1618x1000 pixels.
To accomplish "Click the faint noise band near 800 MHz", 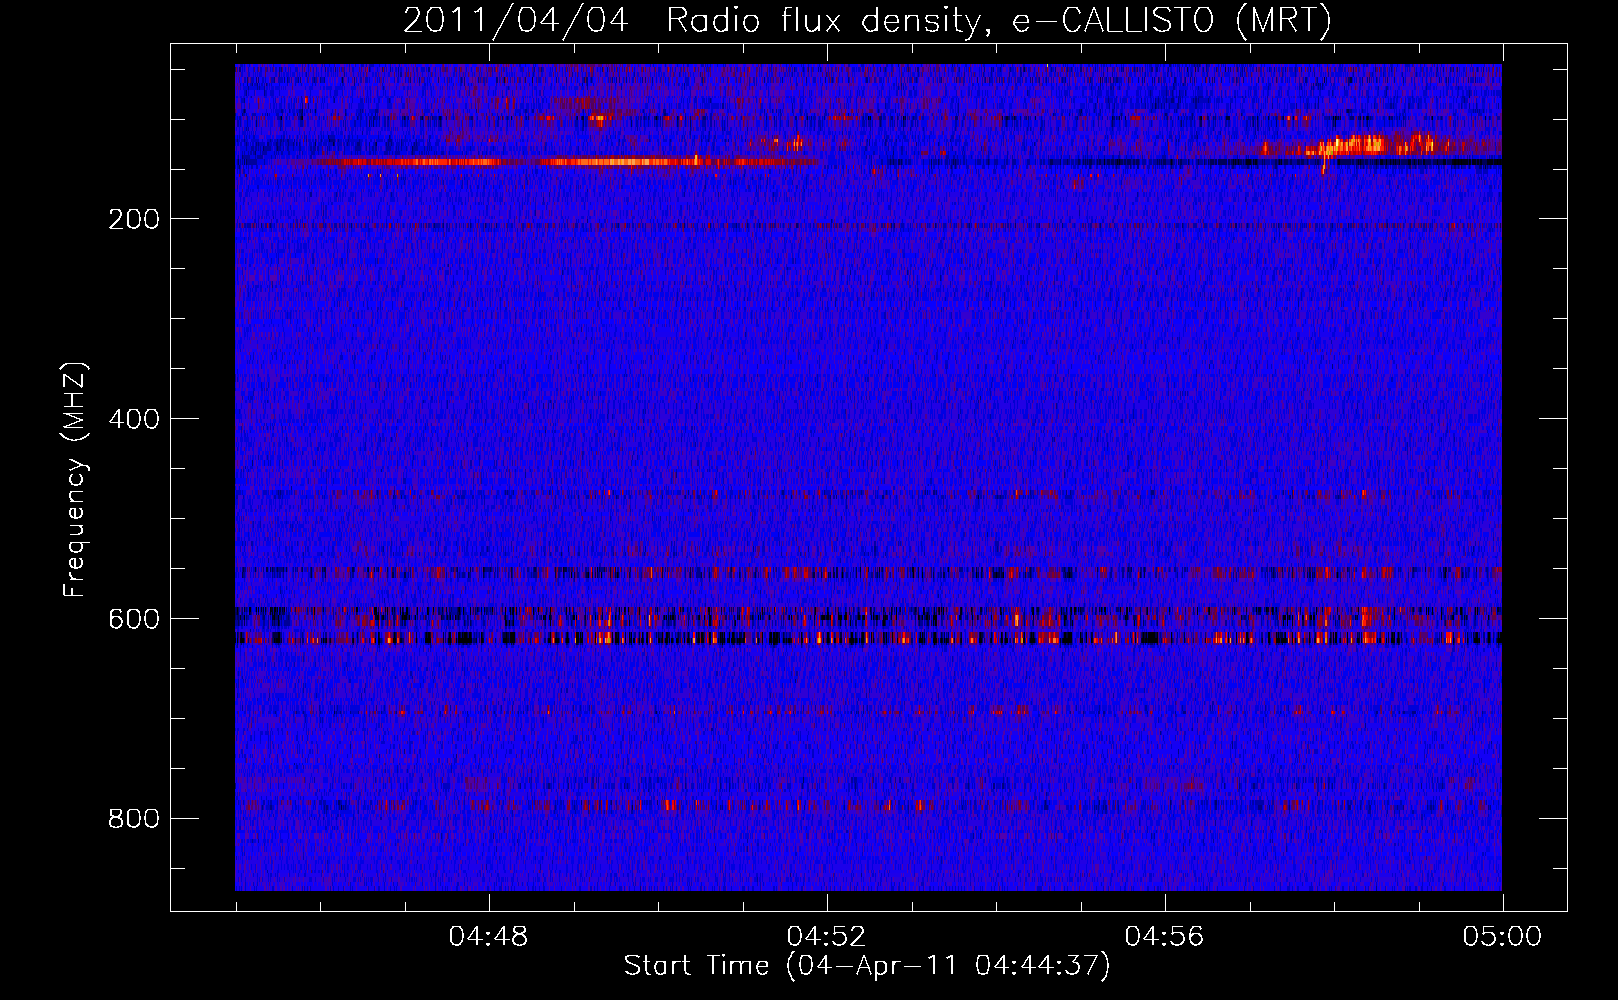I will (868, 804).
